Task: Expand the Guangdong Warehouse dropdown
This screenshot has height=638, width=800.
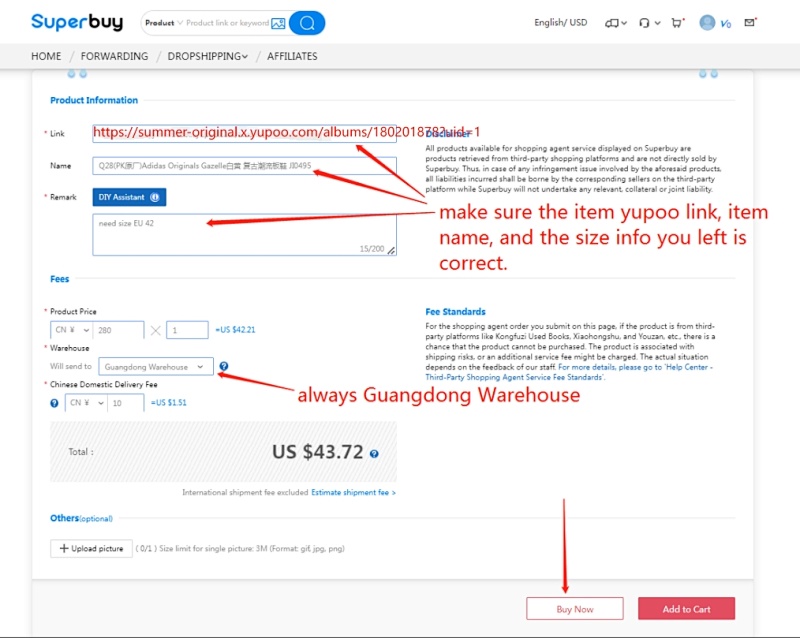Action: 156,366
